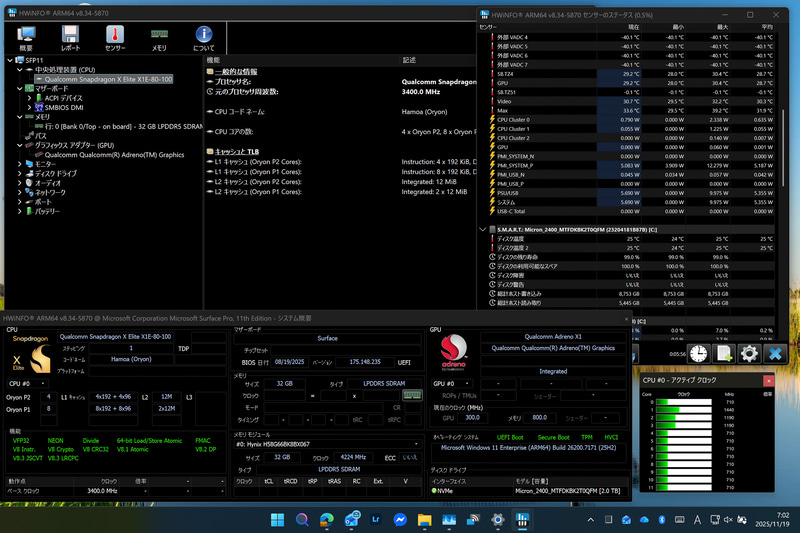Close the CPU #0 アクティブ クロック window
This screenshot has width=800, height=533.
click(x=768, y=380)
